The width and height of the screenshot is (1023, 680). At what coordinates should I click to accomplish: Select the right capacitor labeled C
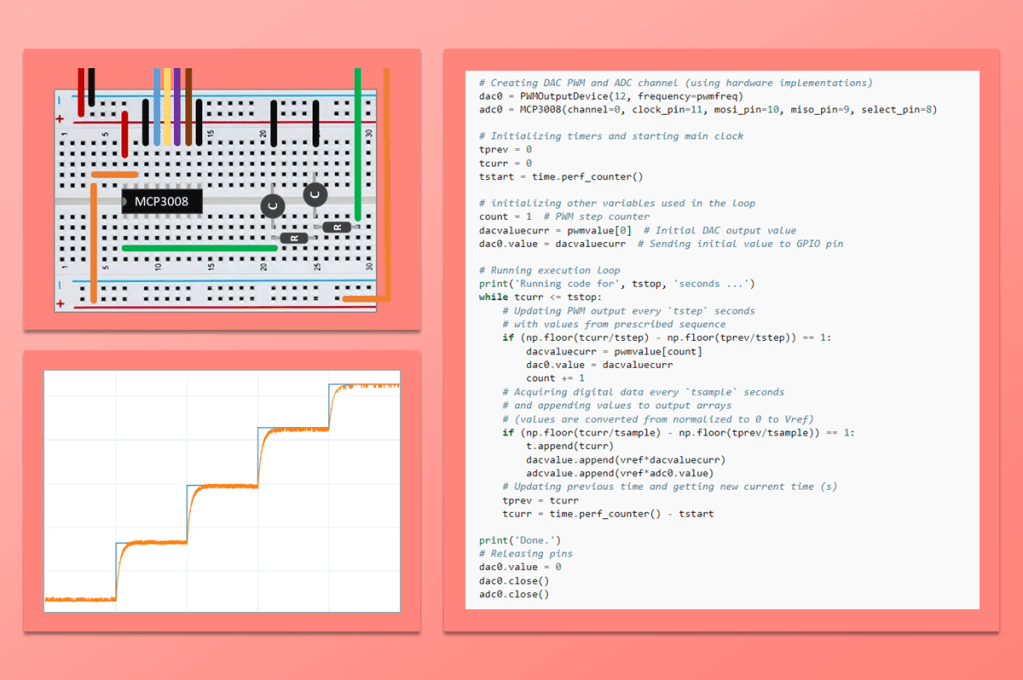[315, 193]
